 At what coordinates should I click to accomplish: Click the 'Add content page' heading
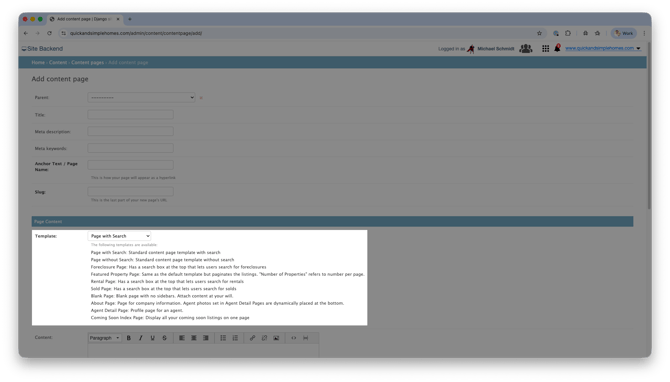click(60, 79)
